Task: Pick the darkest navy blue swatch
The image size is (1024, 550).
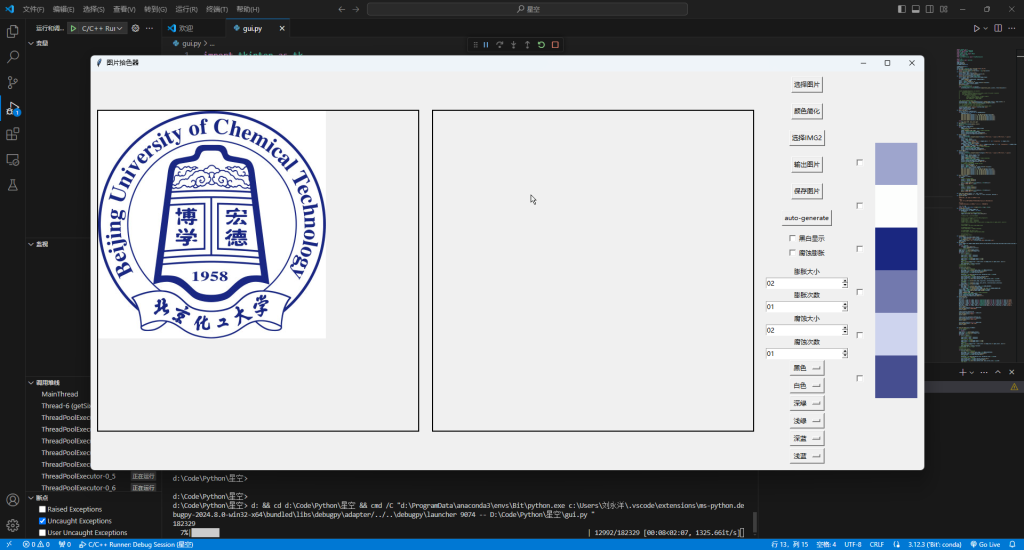Action: click(895, 248)
